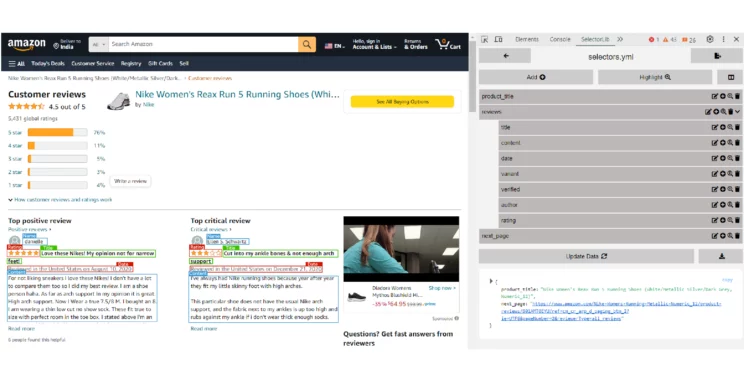This screenshot has height=378, width=744.
Task: Click the Amazon search magnifier button
Action: [x=307, y=45]
